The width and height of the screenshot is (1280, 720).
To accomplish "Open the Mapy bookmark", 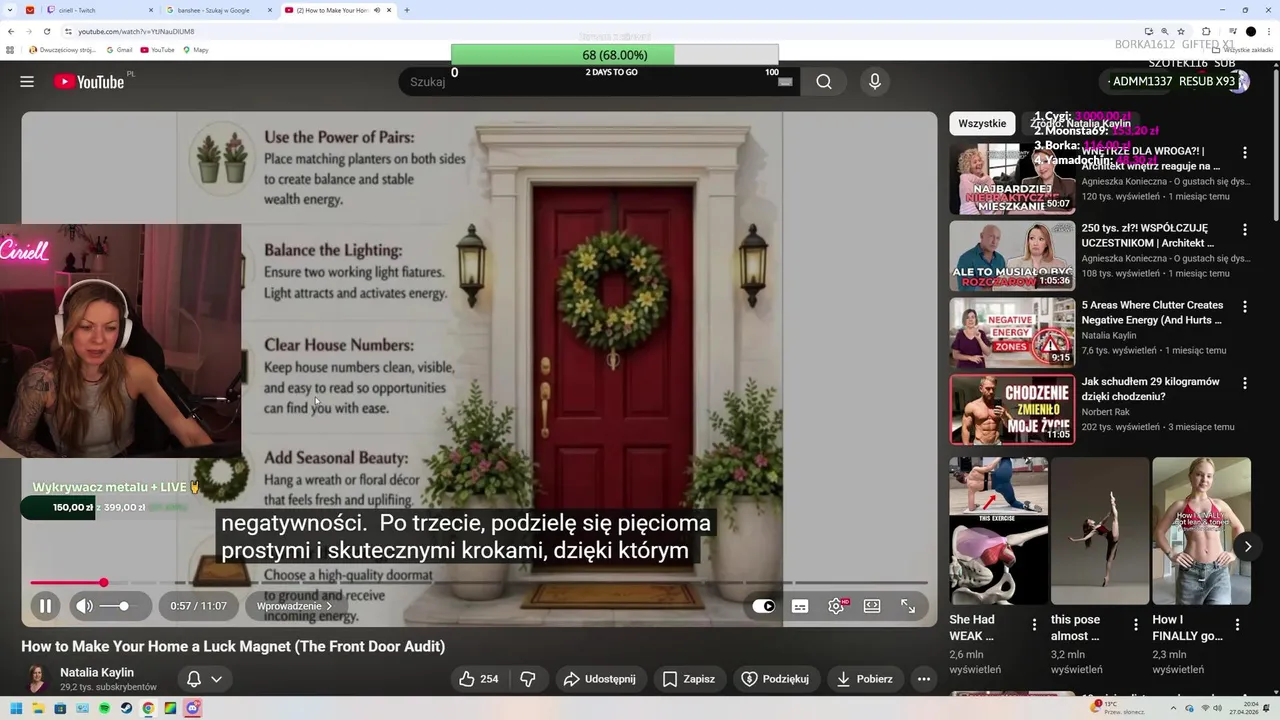I will click(196, 49).
